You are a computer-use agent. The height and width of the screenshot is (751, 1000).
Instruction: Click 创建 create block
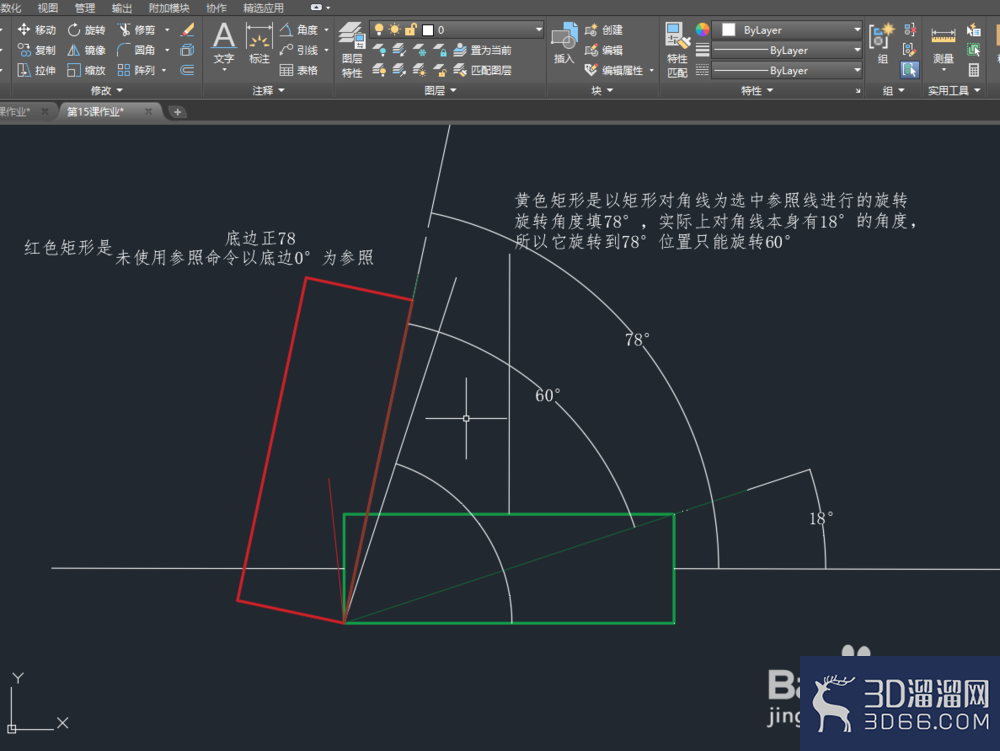point(604,30)
